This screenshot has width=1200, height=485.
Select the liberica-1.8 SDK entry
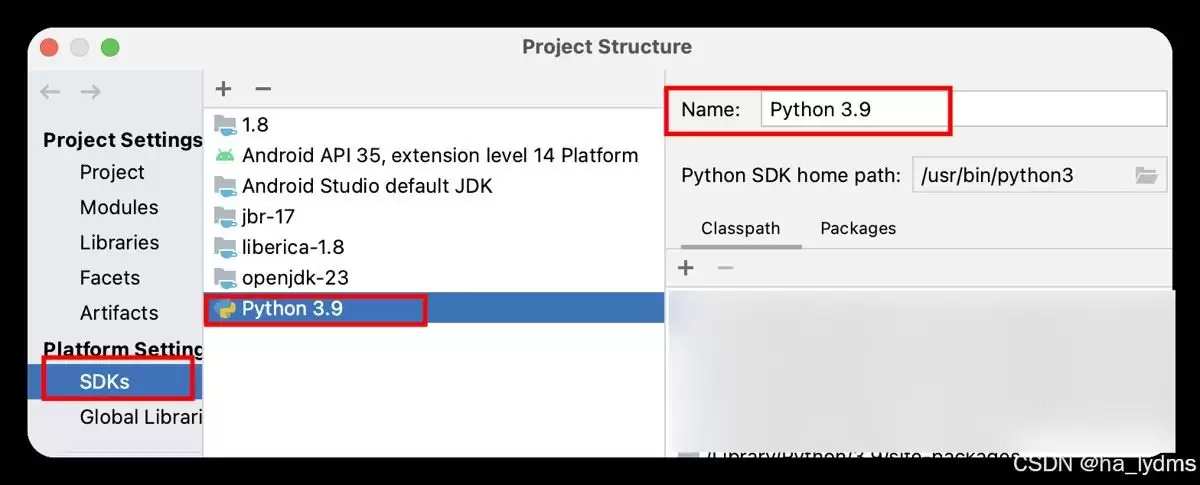tap(434, 247)
